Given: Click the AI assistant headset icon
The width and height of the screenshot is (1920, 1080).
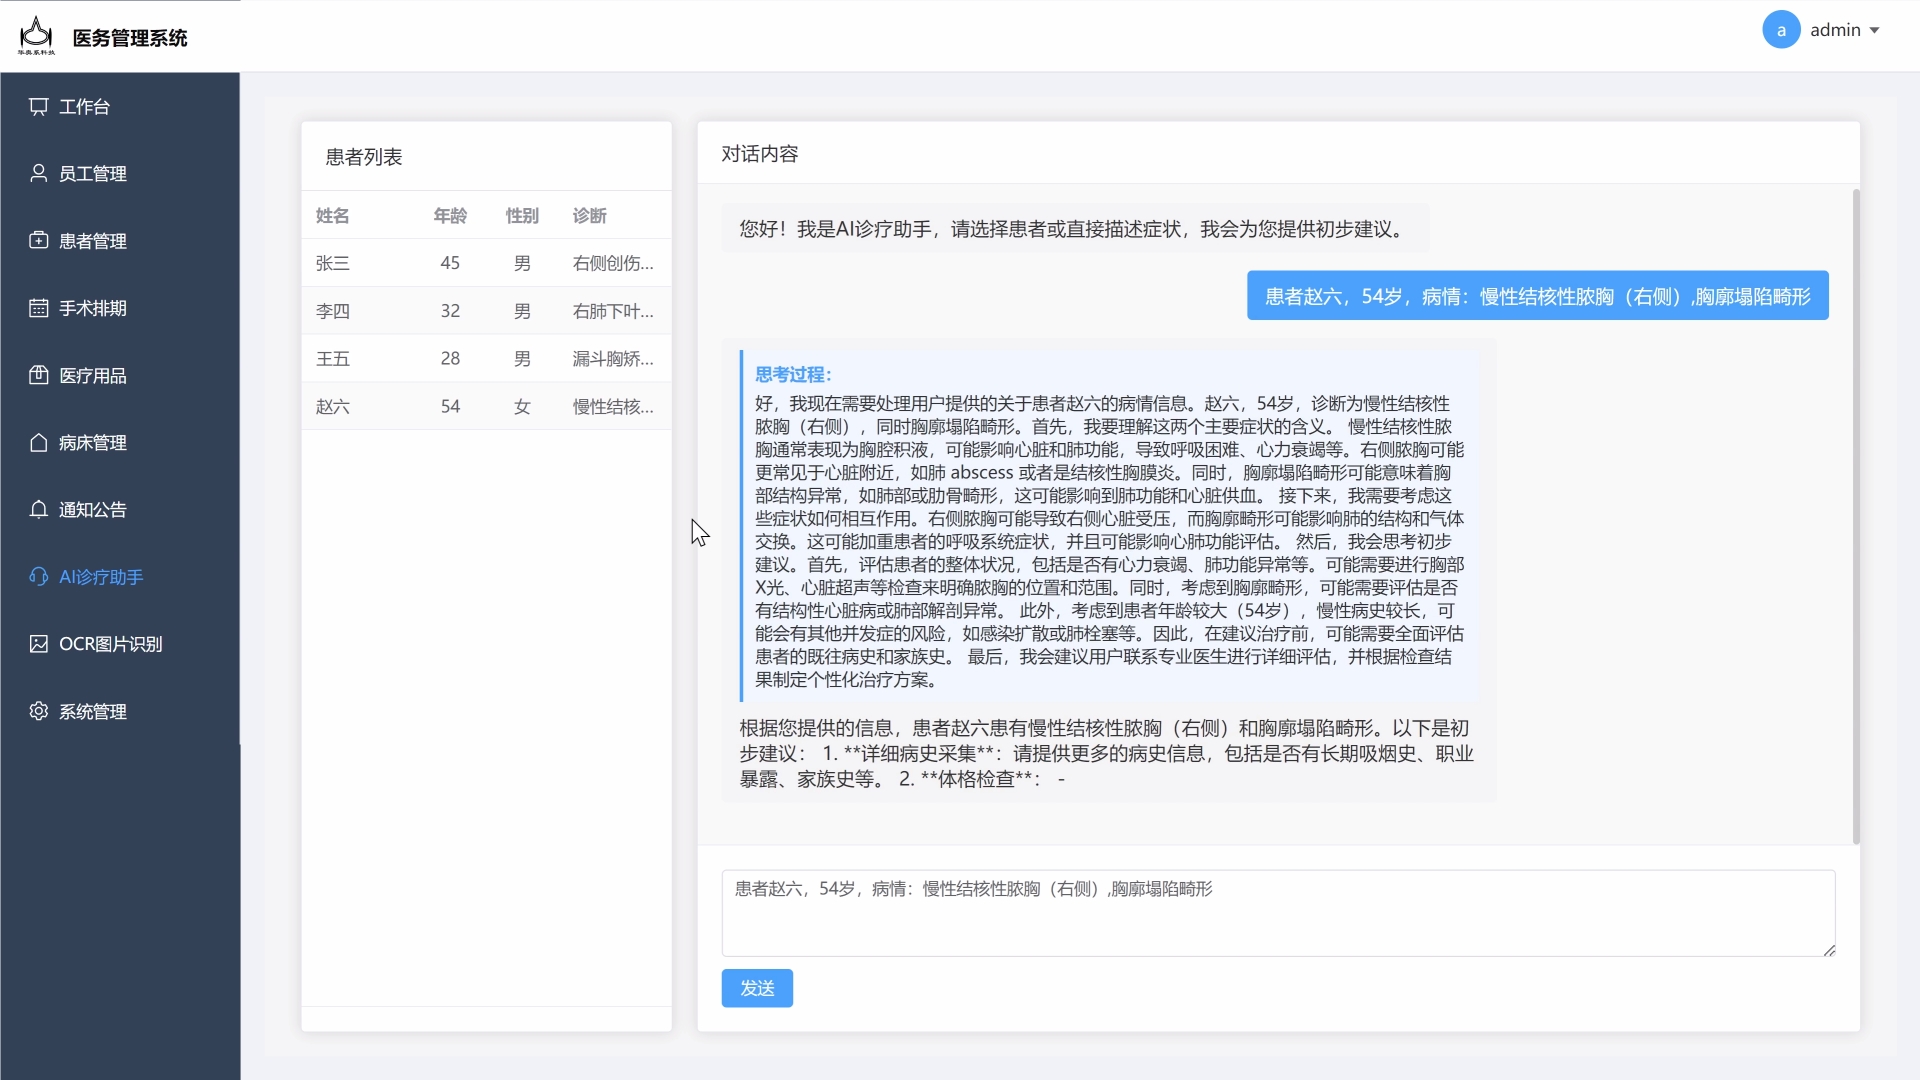Looking at the screenshot, I should coord(38,576).
